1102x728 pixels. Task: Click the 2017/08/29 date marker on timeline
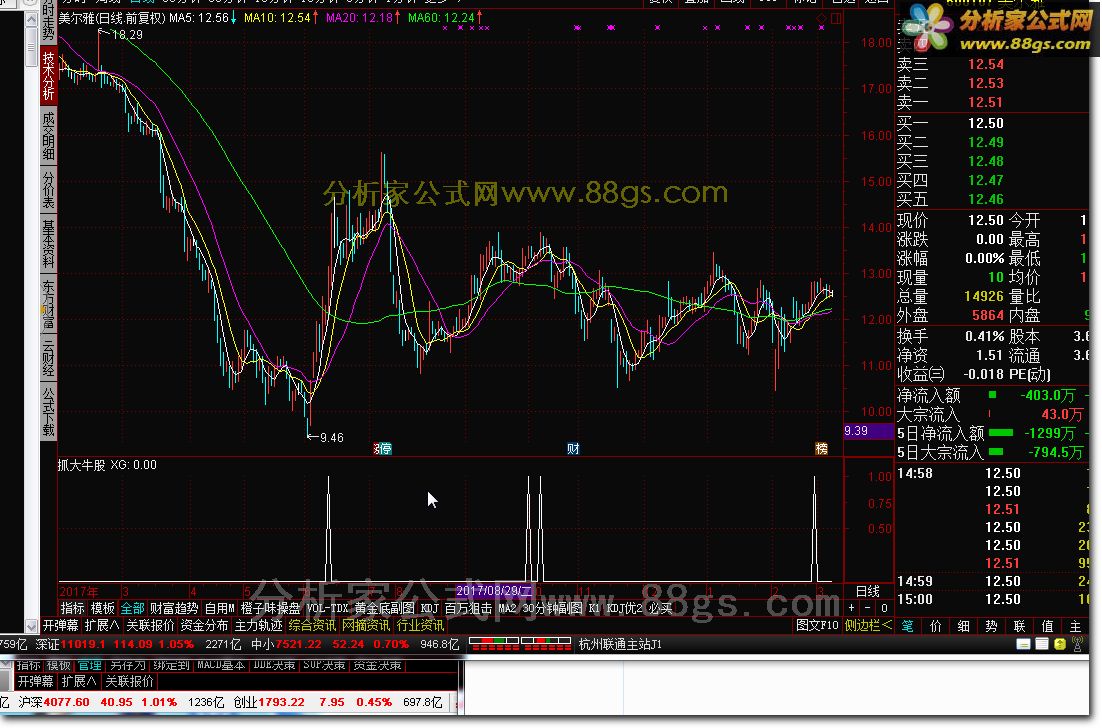tap(494, 591)
